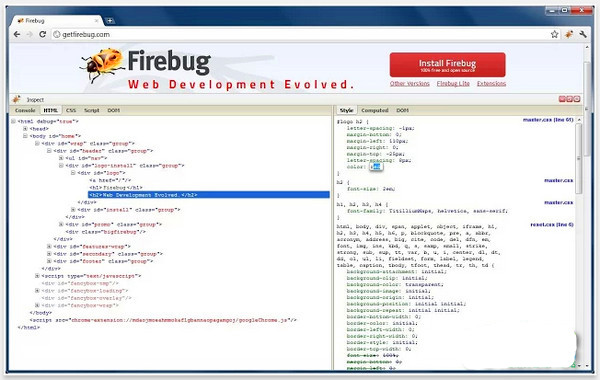Click the Install Firebug button
This screenshot has width=600, height=380.
[x=447, y=65]
